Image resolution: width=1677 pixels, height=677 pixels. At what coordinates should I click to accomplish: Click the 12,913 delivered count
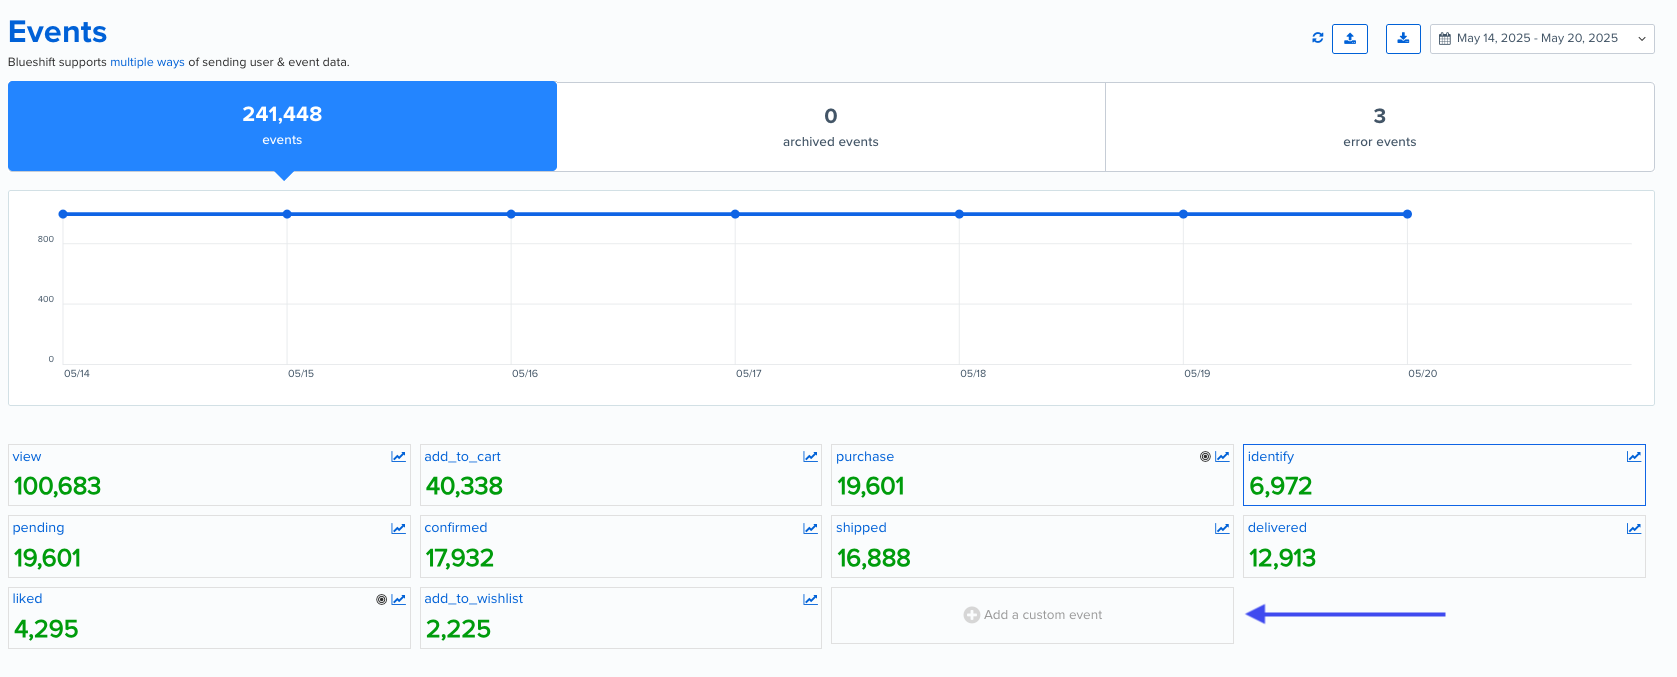coord(1282,558)
